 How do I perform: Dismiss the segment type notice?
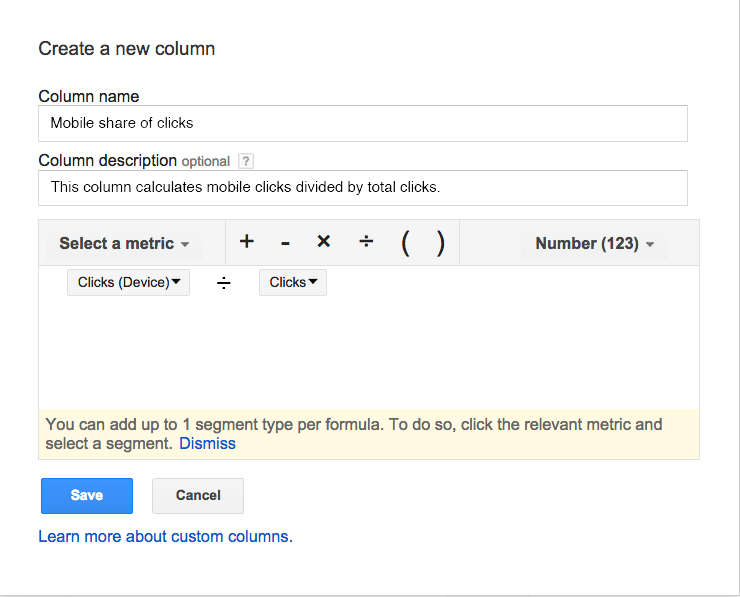[x=207, y=443]
